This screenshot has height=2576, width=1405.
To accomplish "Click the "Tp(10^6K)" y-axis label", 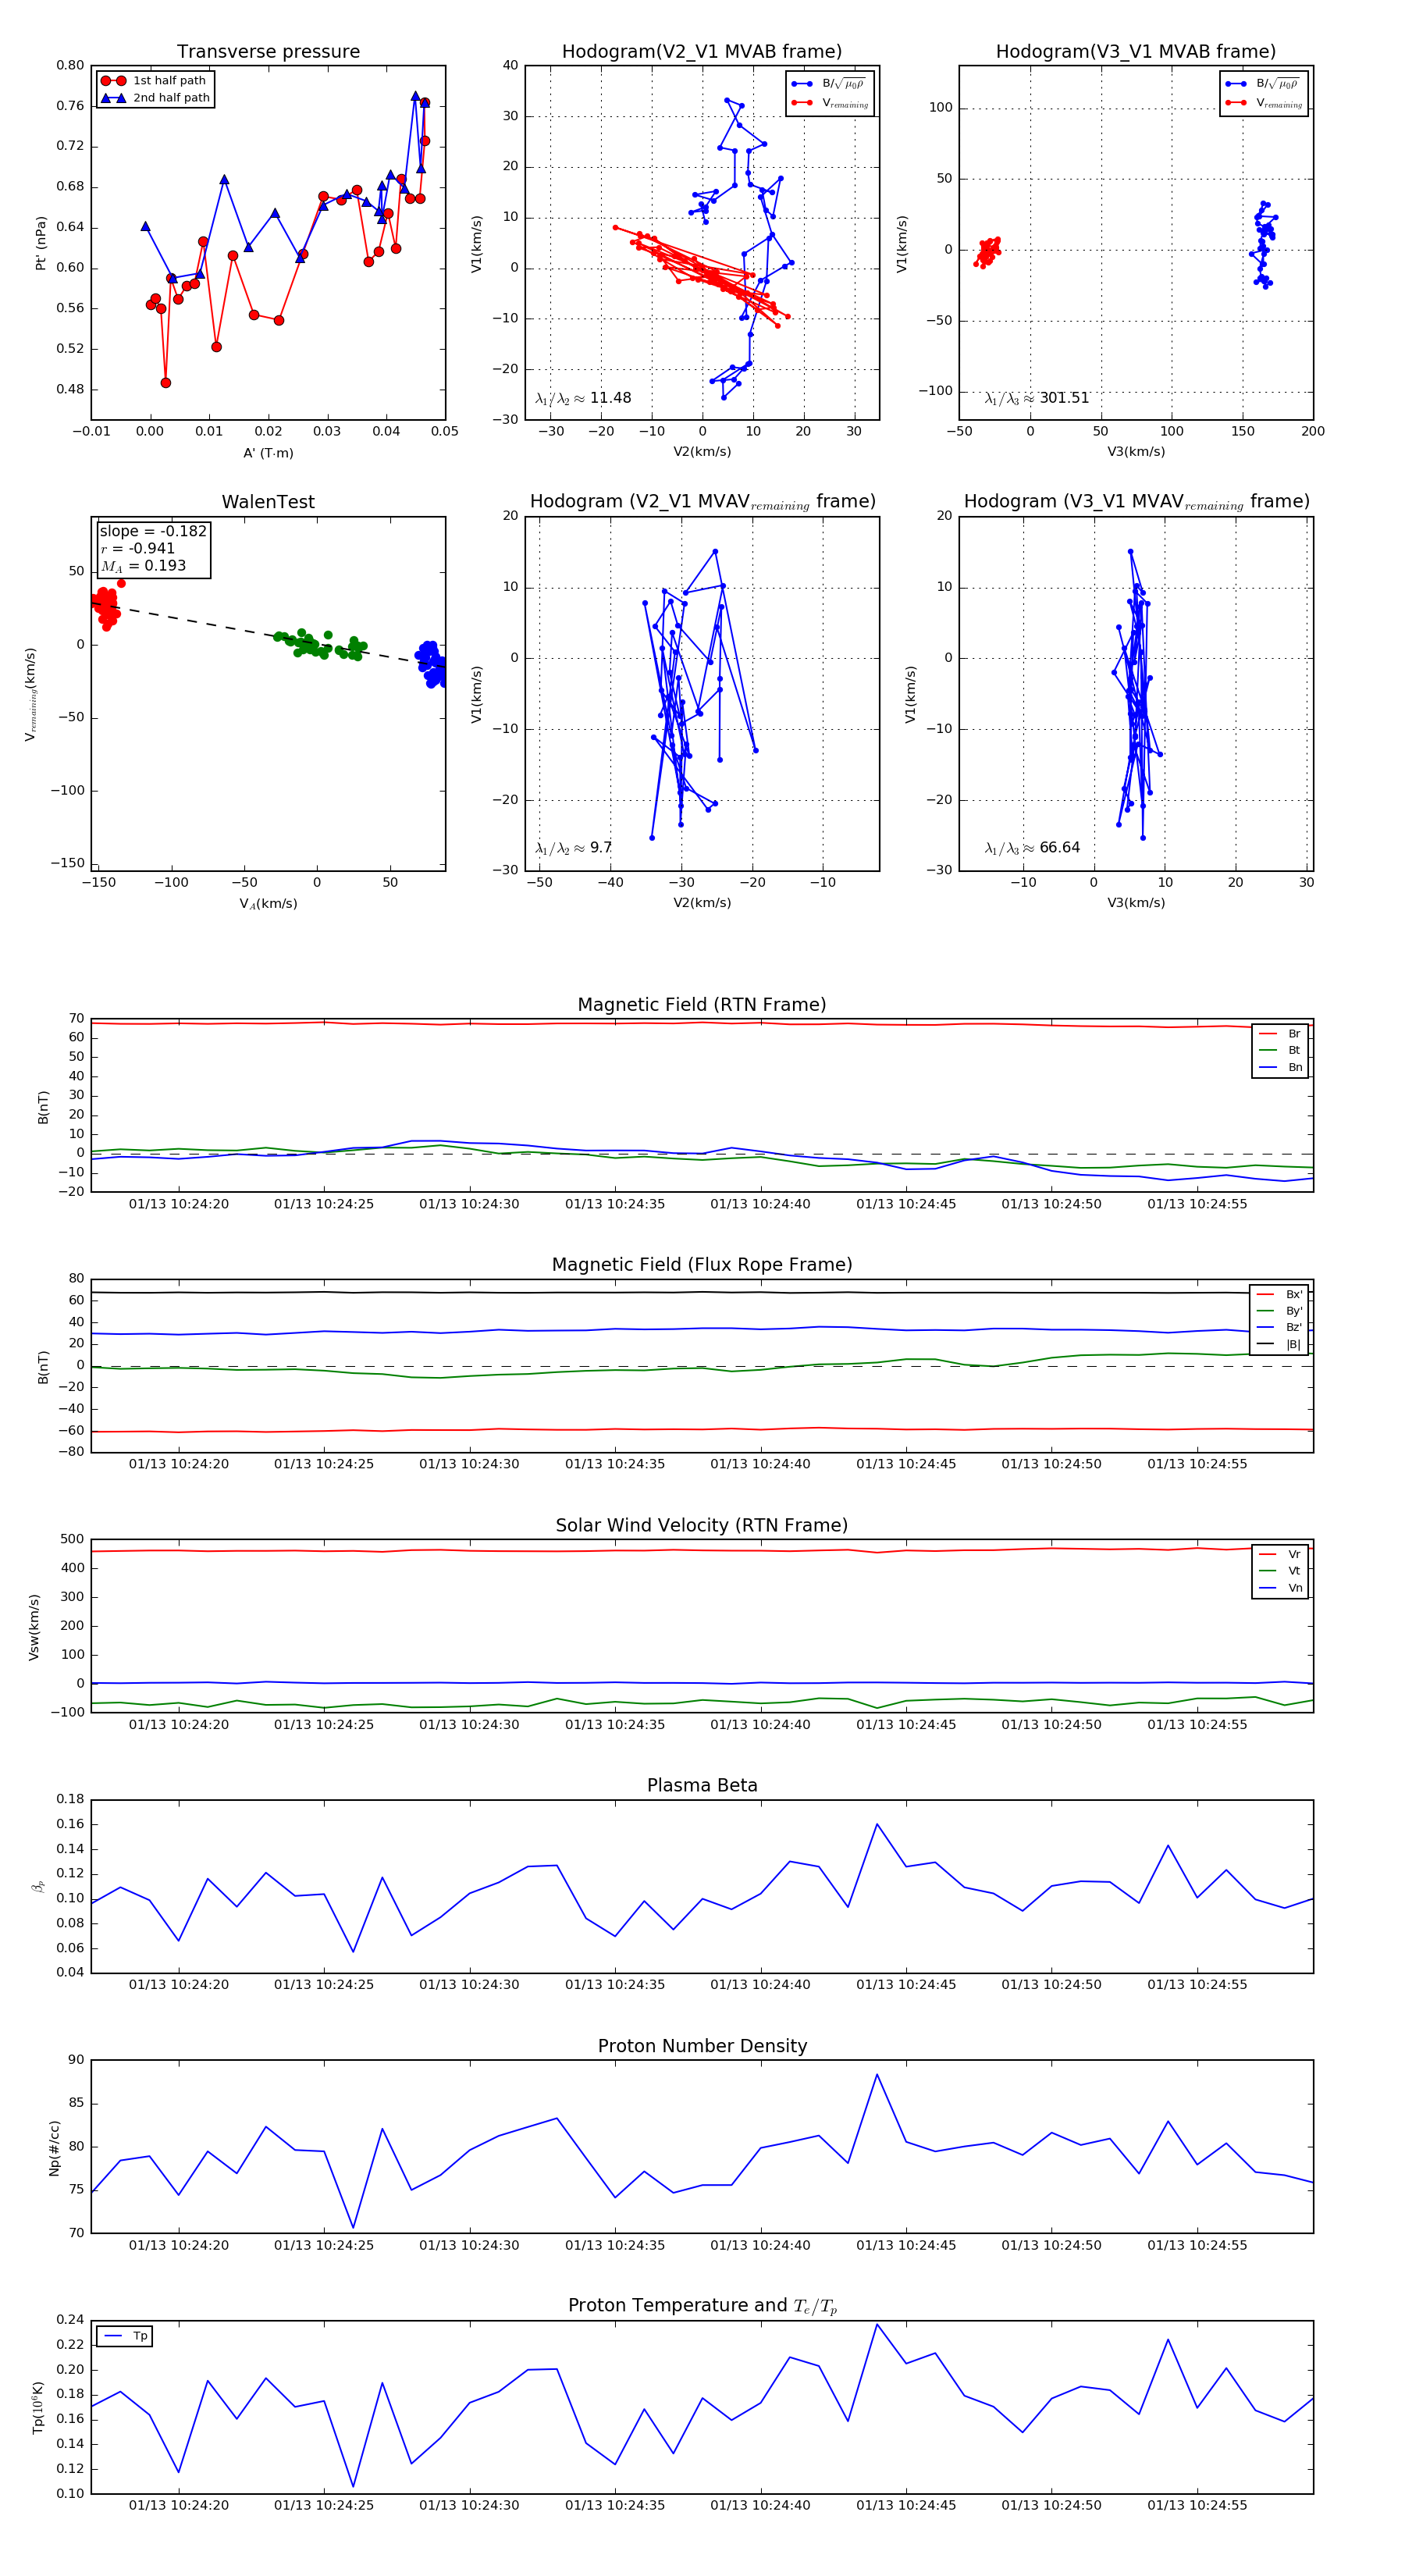I will tap(38, 2408).
